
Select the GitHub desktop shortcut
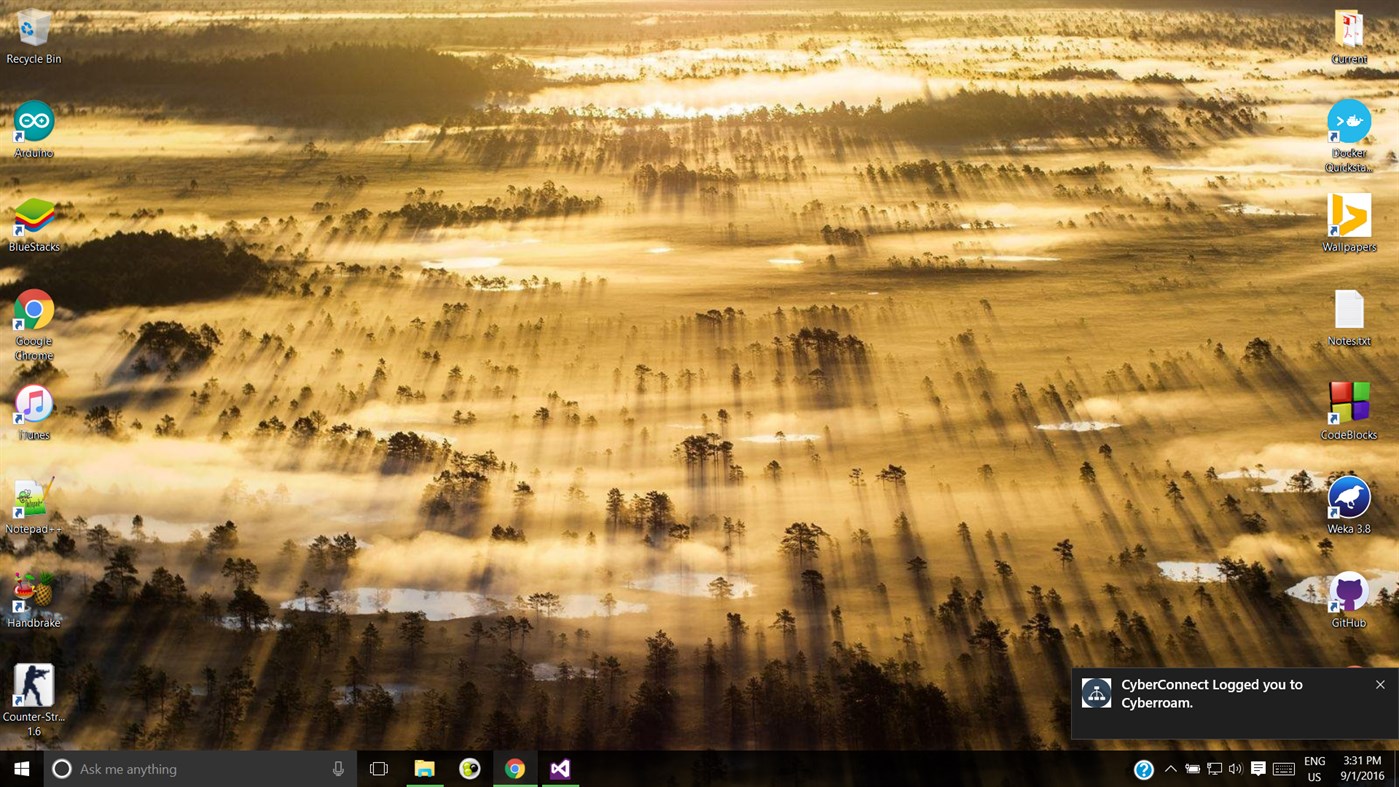coord(1349,600)
